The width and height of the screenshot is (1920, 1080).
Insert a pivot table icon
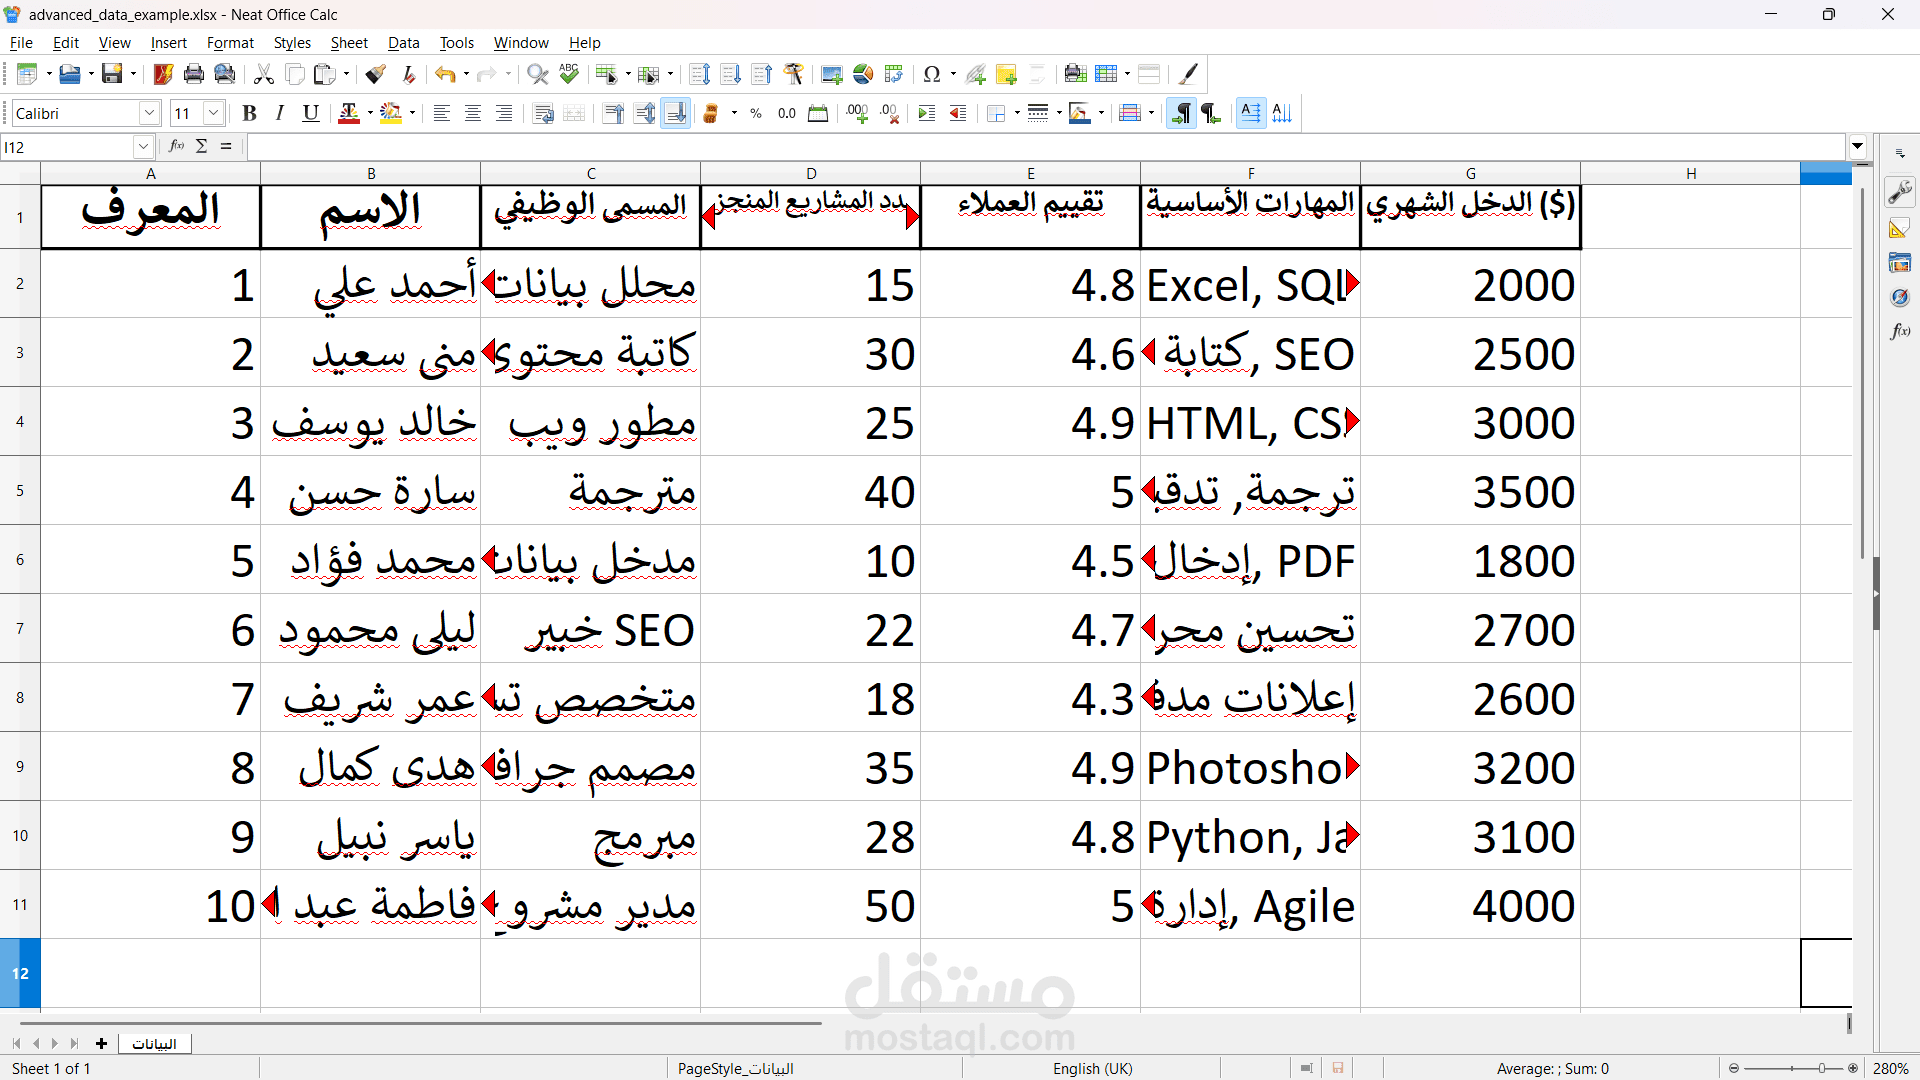pyautogui.click(x=894, y=74)
